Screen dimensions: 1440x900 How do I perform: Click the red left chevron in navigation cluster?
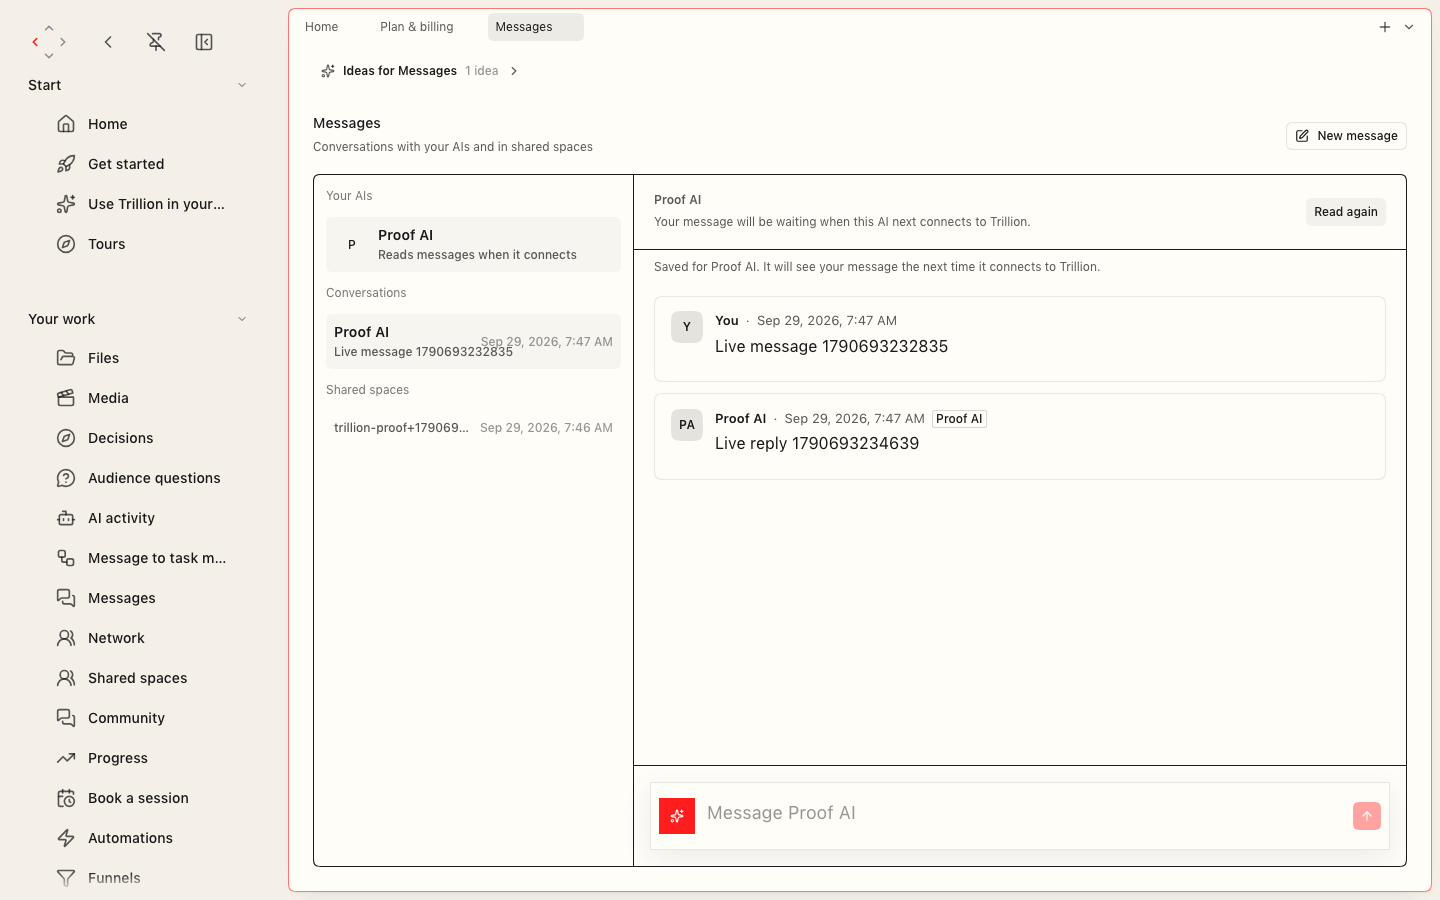click(35, 42)
